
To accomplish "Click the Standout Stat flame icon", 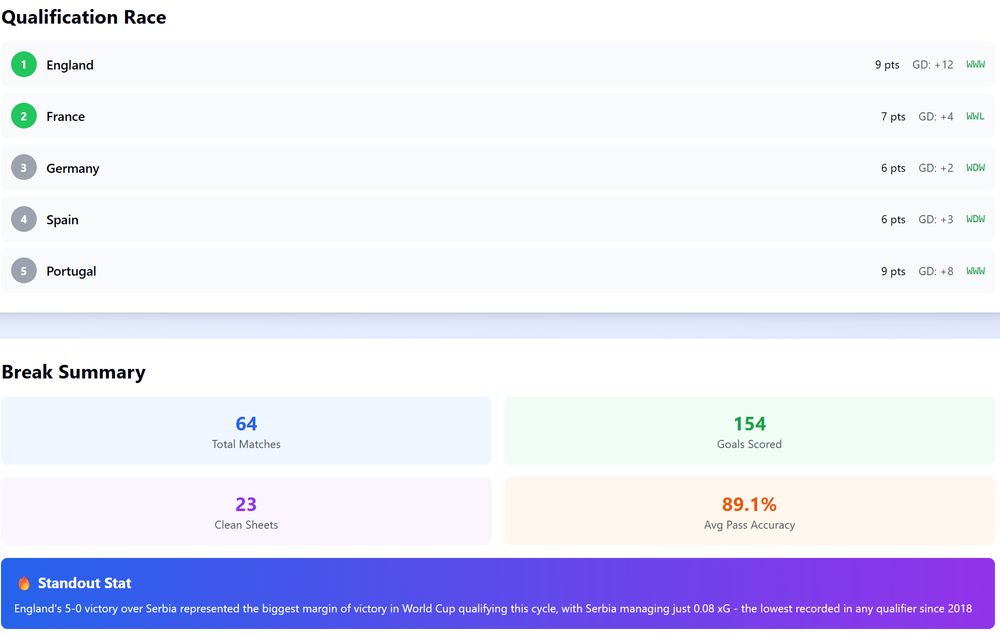I will tap(24, 583).
